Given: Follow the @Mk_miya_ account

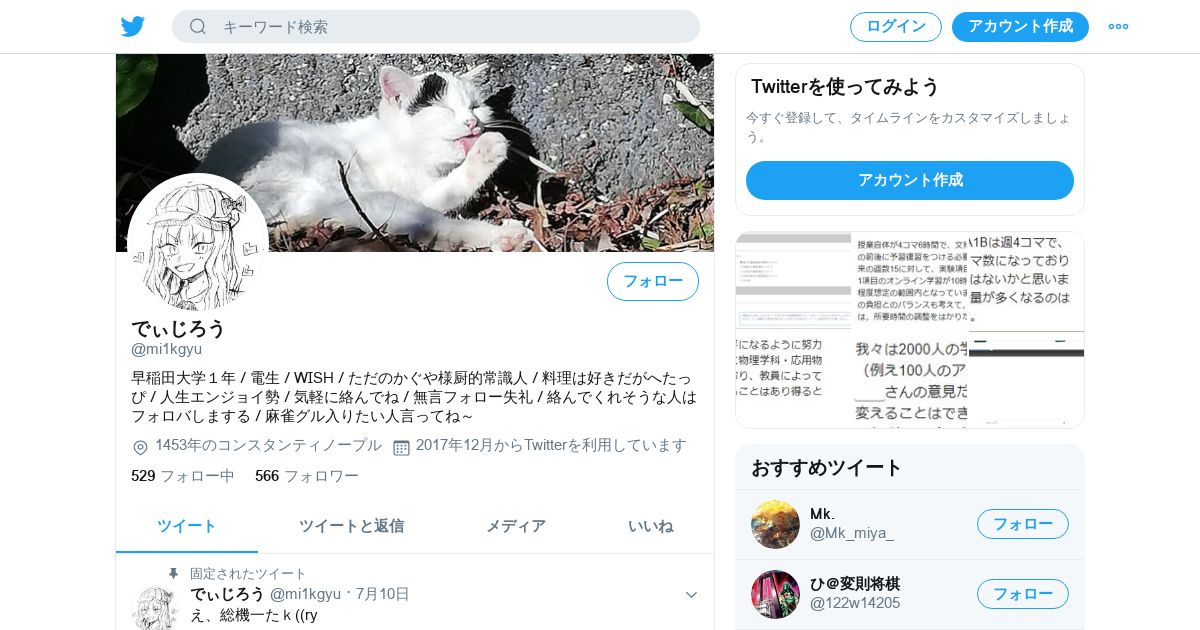Looking at the screenshot, I should click(1023, 524).
